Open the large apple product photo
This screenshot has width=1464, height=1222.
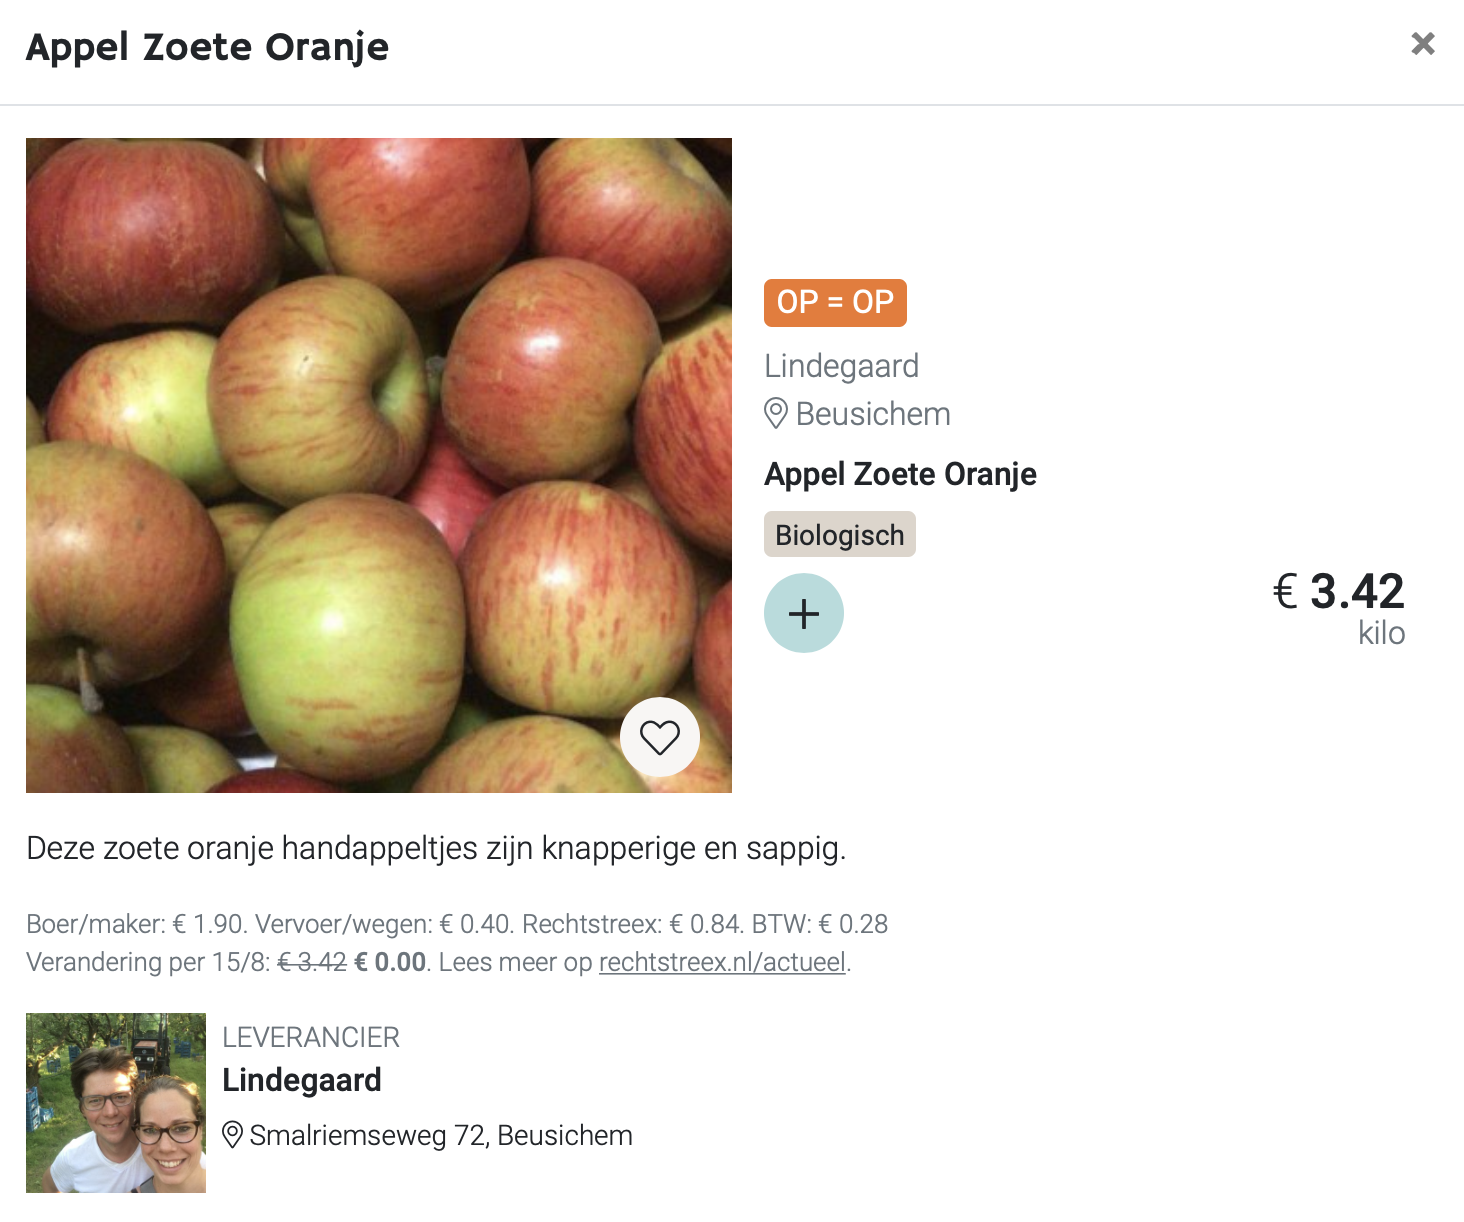(x=379, y=465)
